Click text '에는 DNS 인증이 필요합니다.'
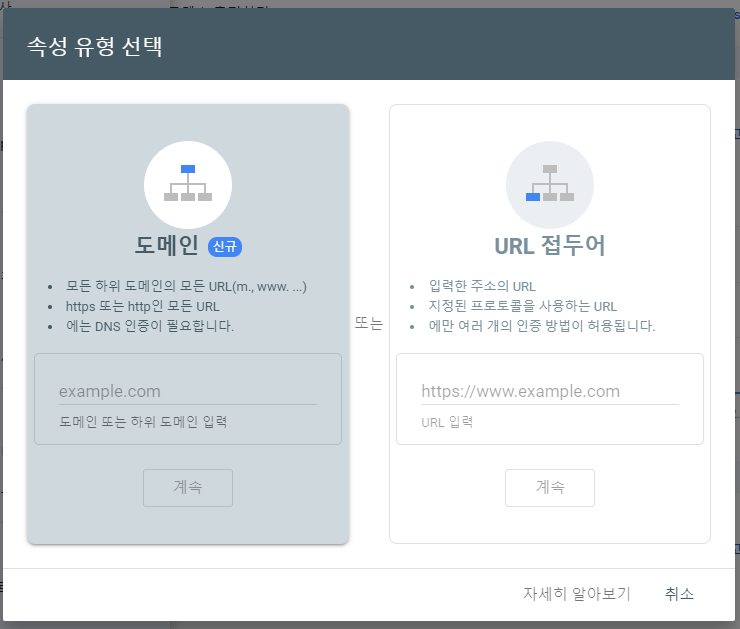740x629 pixels. point(150,326)
